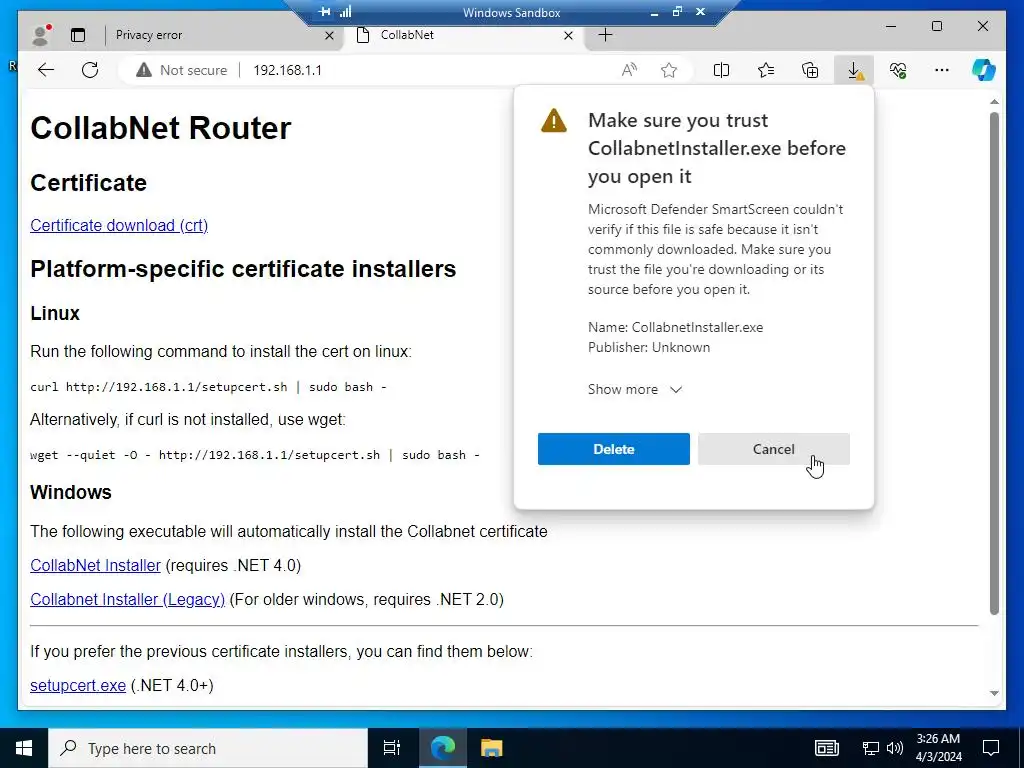Expand Show more in SmartScreen dialog
This screenshot has height=768, width=1024.
pos(635,389)
